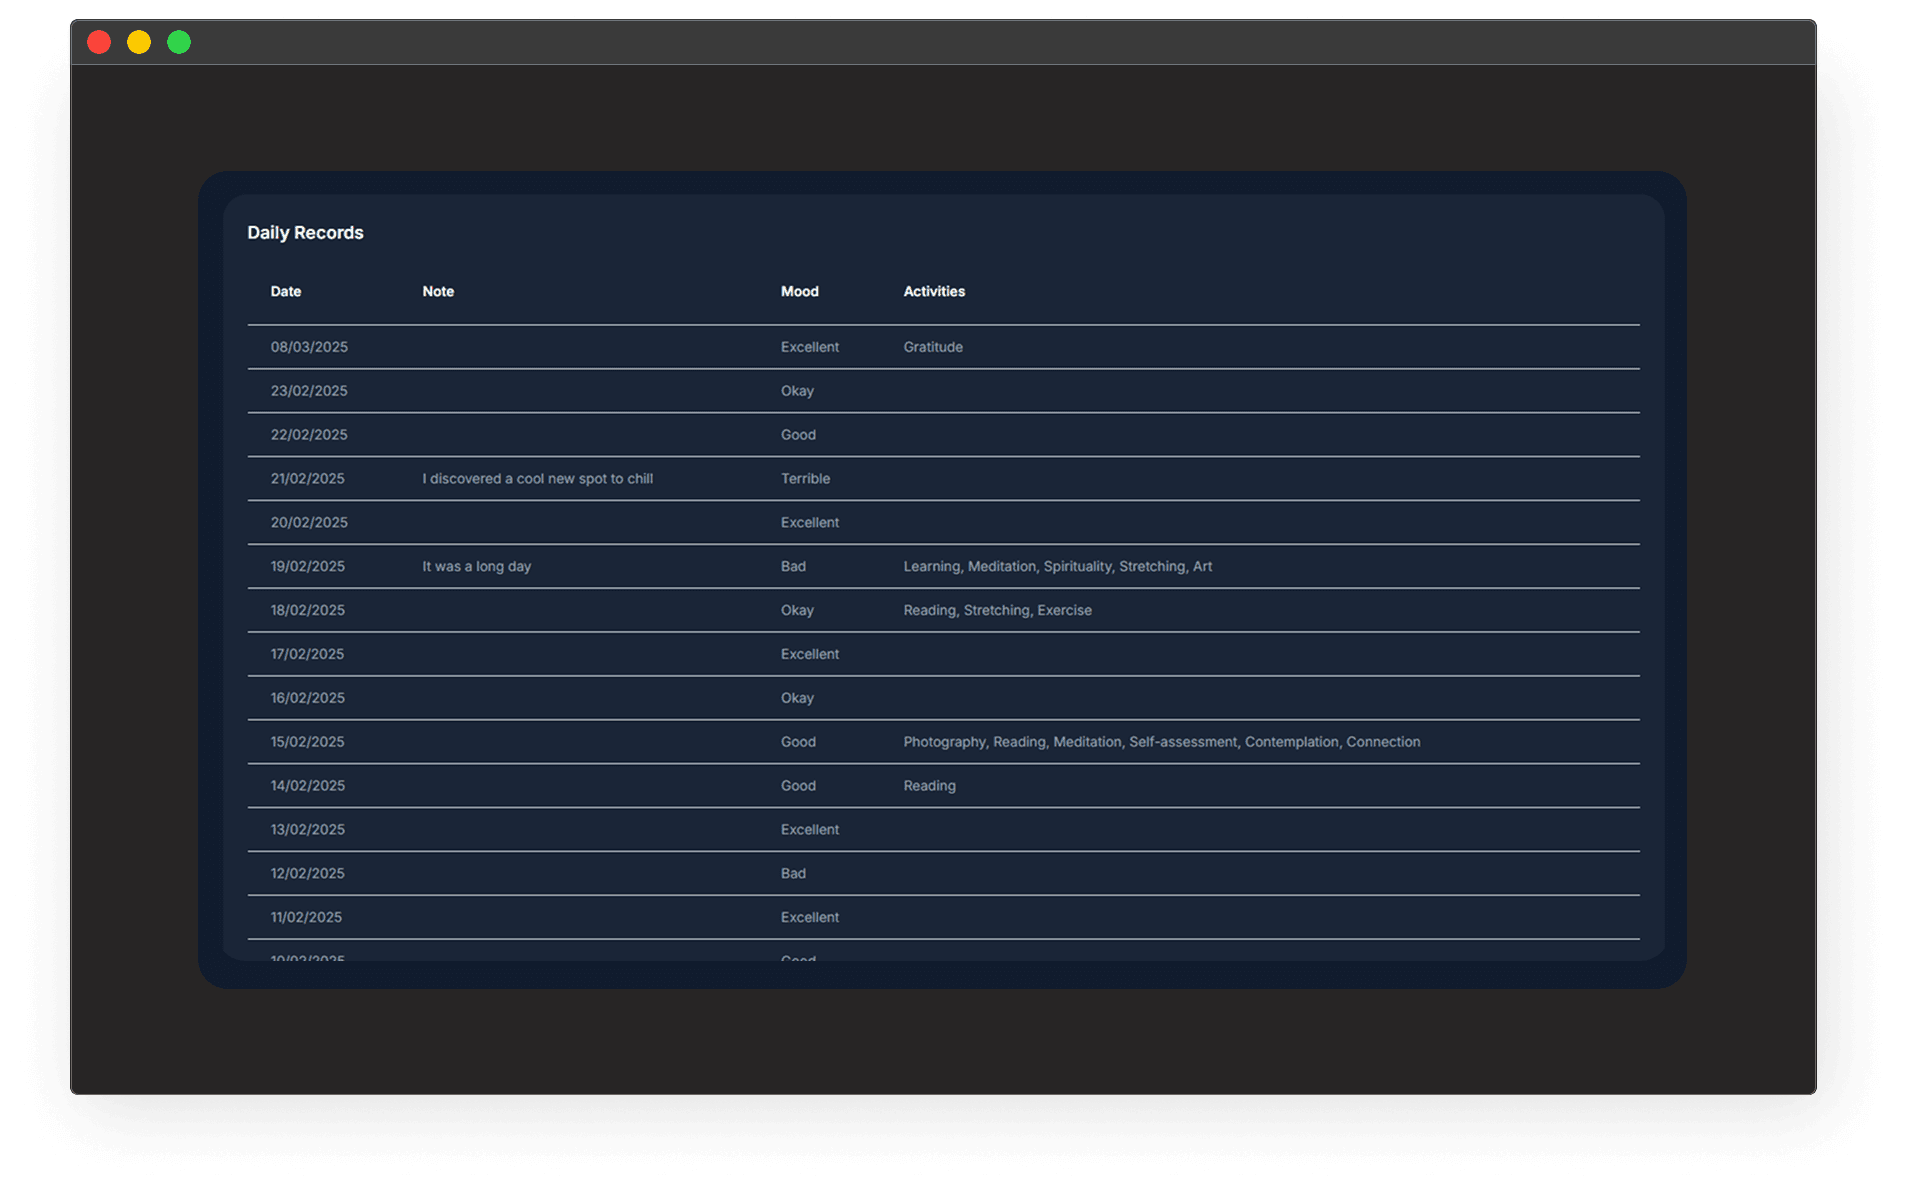1907x1190 pixels.
Task: Click the red close window button
Action: tap(99, 42)
